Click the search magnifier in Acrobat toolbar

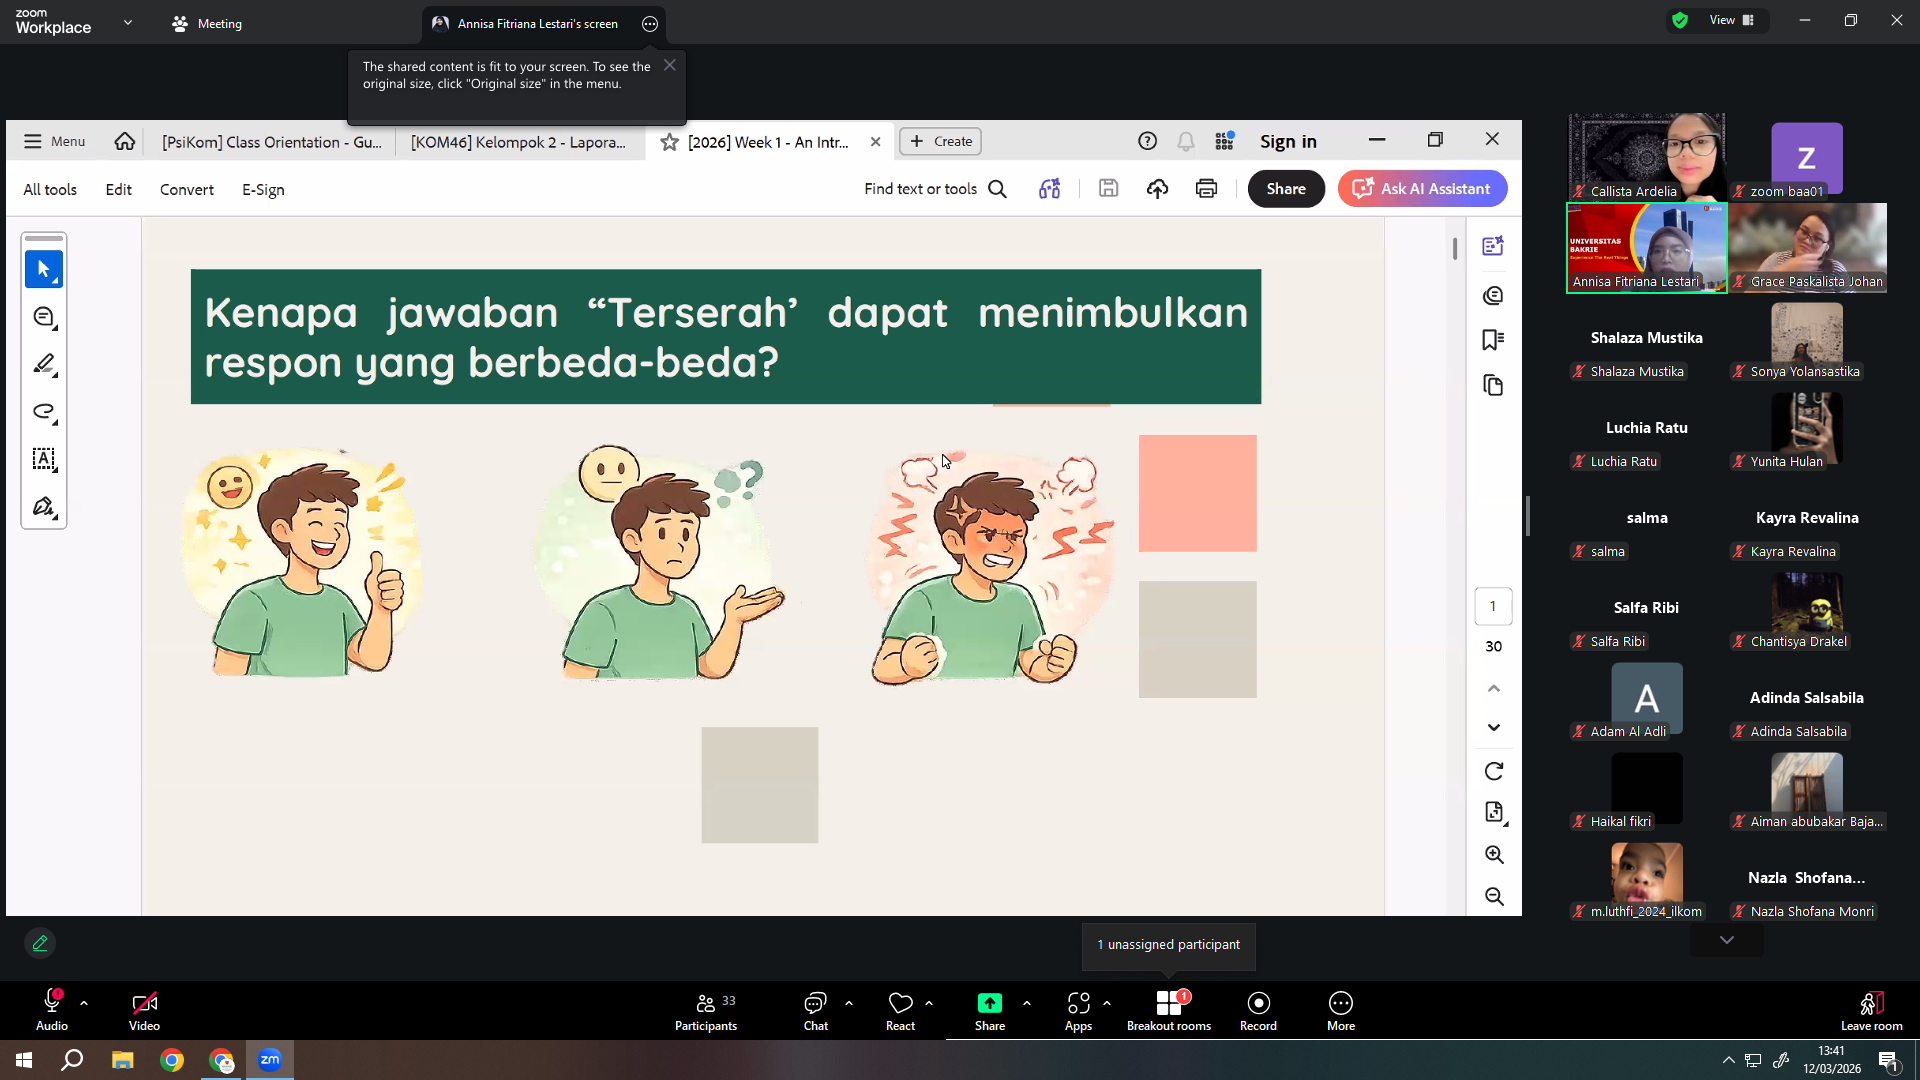998,189
